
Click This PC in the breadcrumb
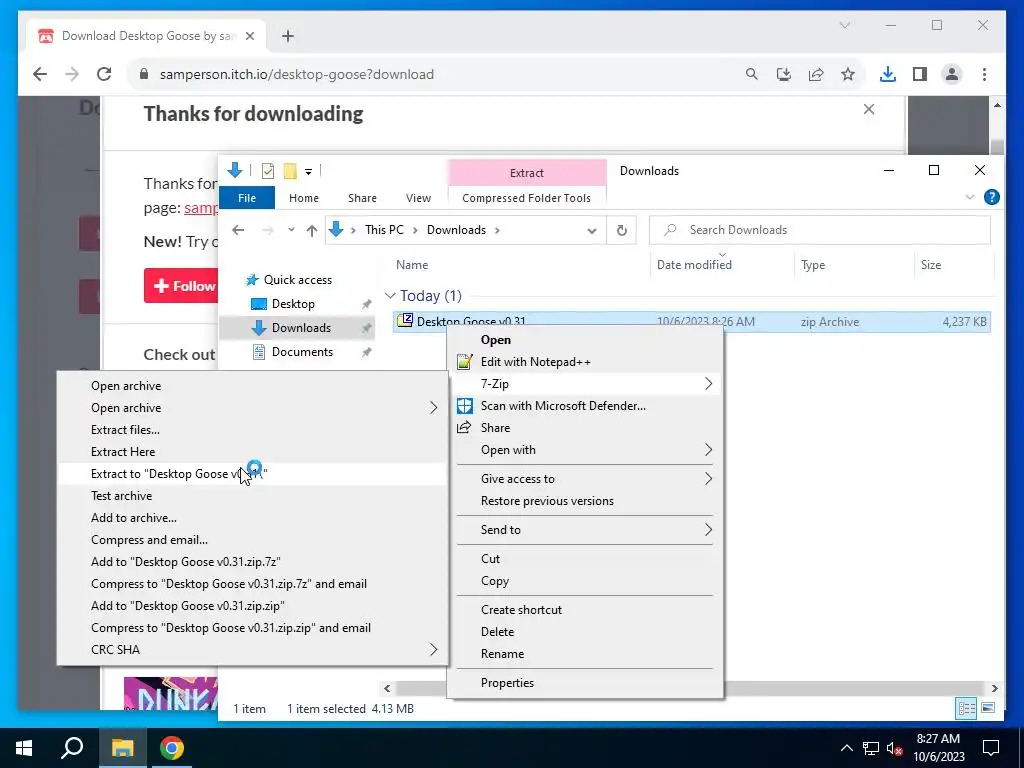(x=384, y=230)
